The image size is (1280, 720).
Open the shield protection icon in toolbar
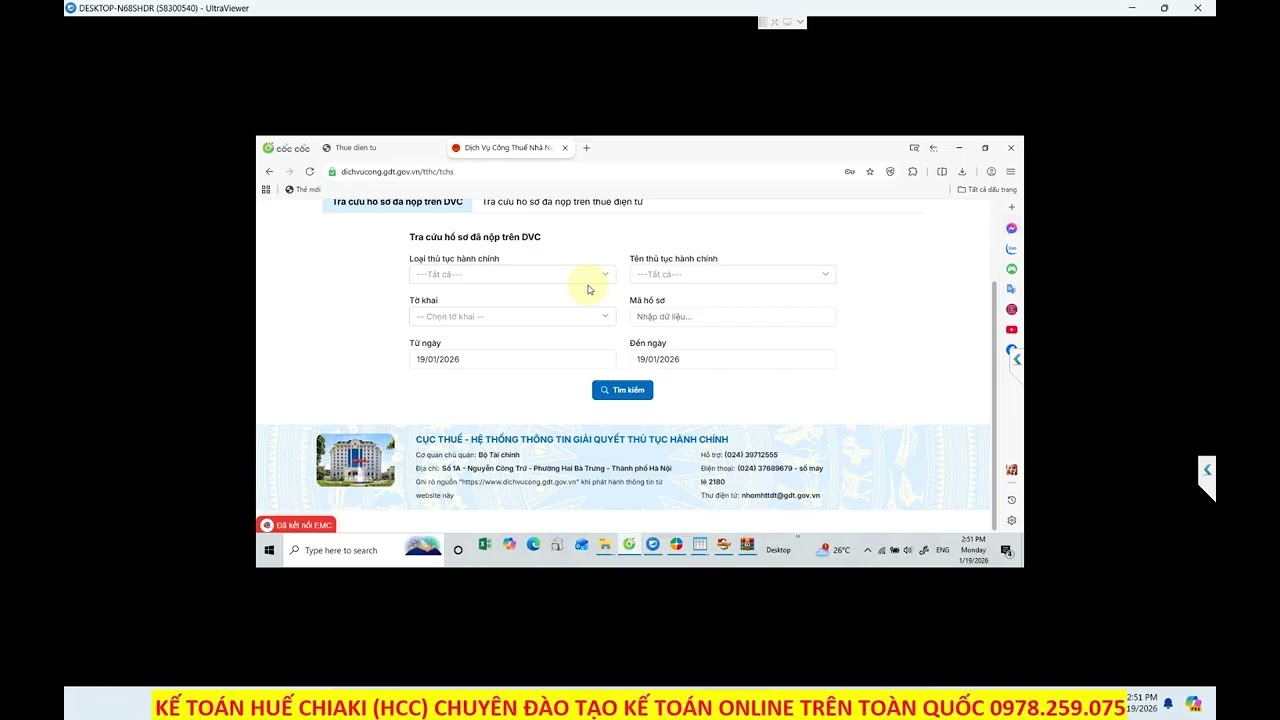pyautogui.click(x=891, y=172)
